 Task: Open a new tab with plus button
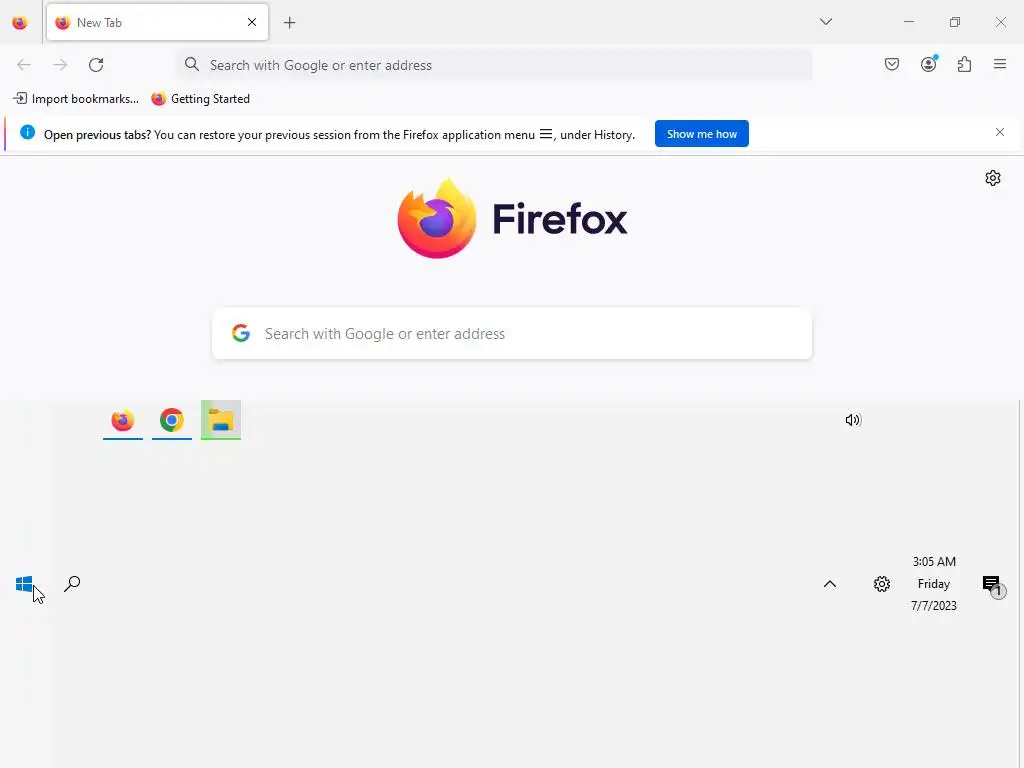(x=289, y=23)
